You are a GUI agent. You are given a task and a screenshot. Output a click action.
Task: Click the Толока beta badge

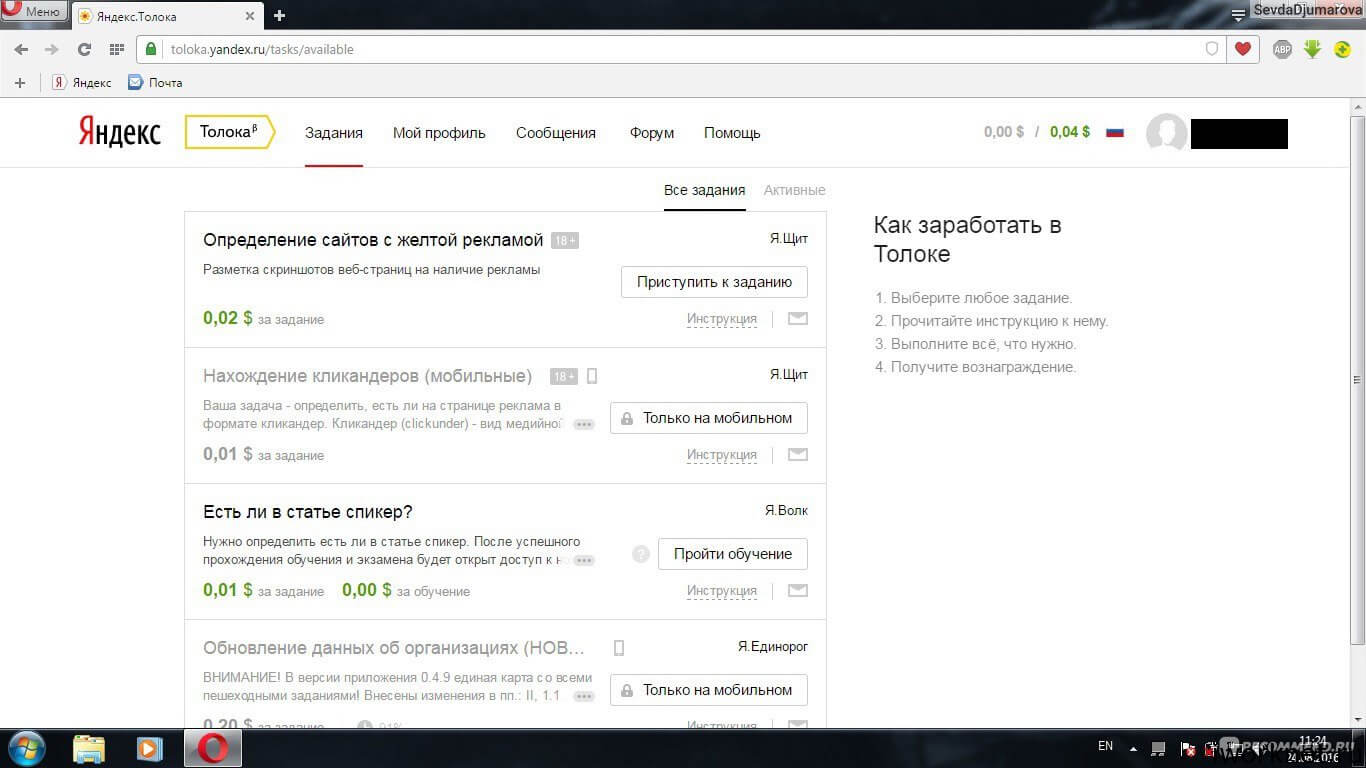tap(229, 132)
